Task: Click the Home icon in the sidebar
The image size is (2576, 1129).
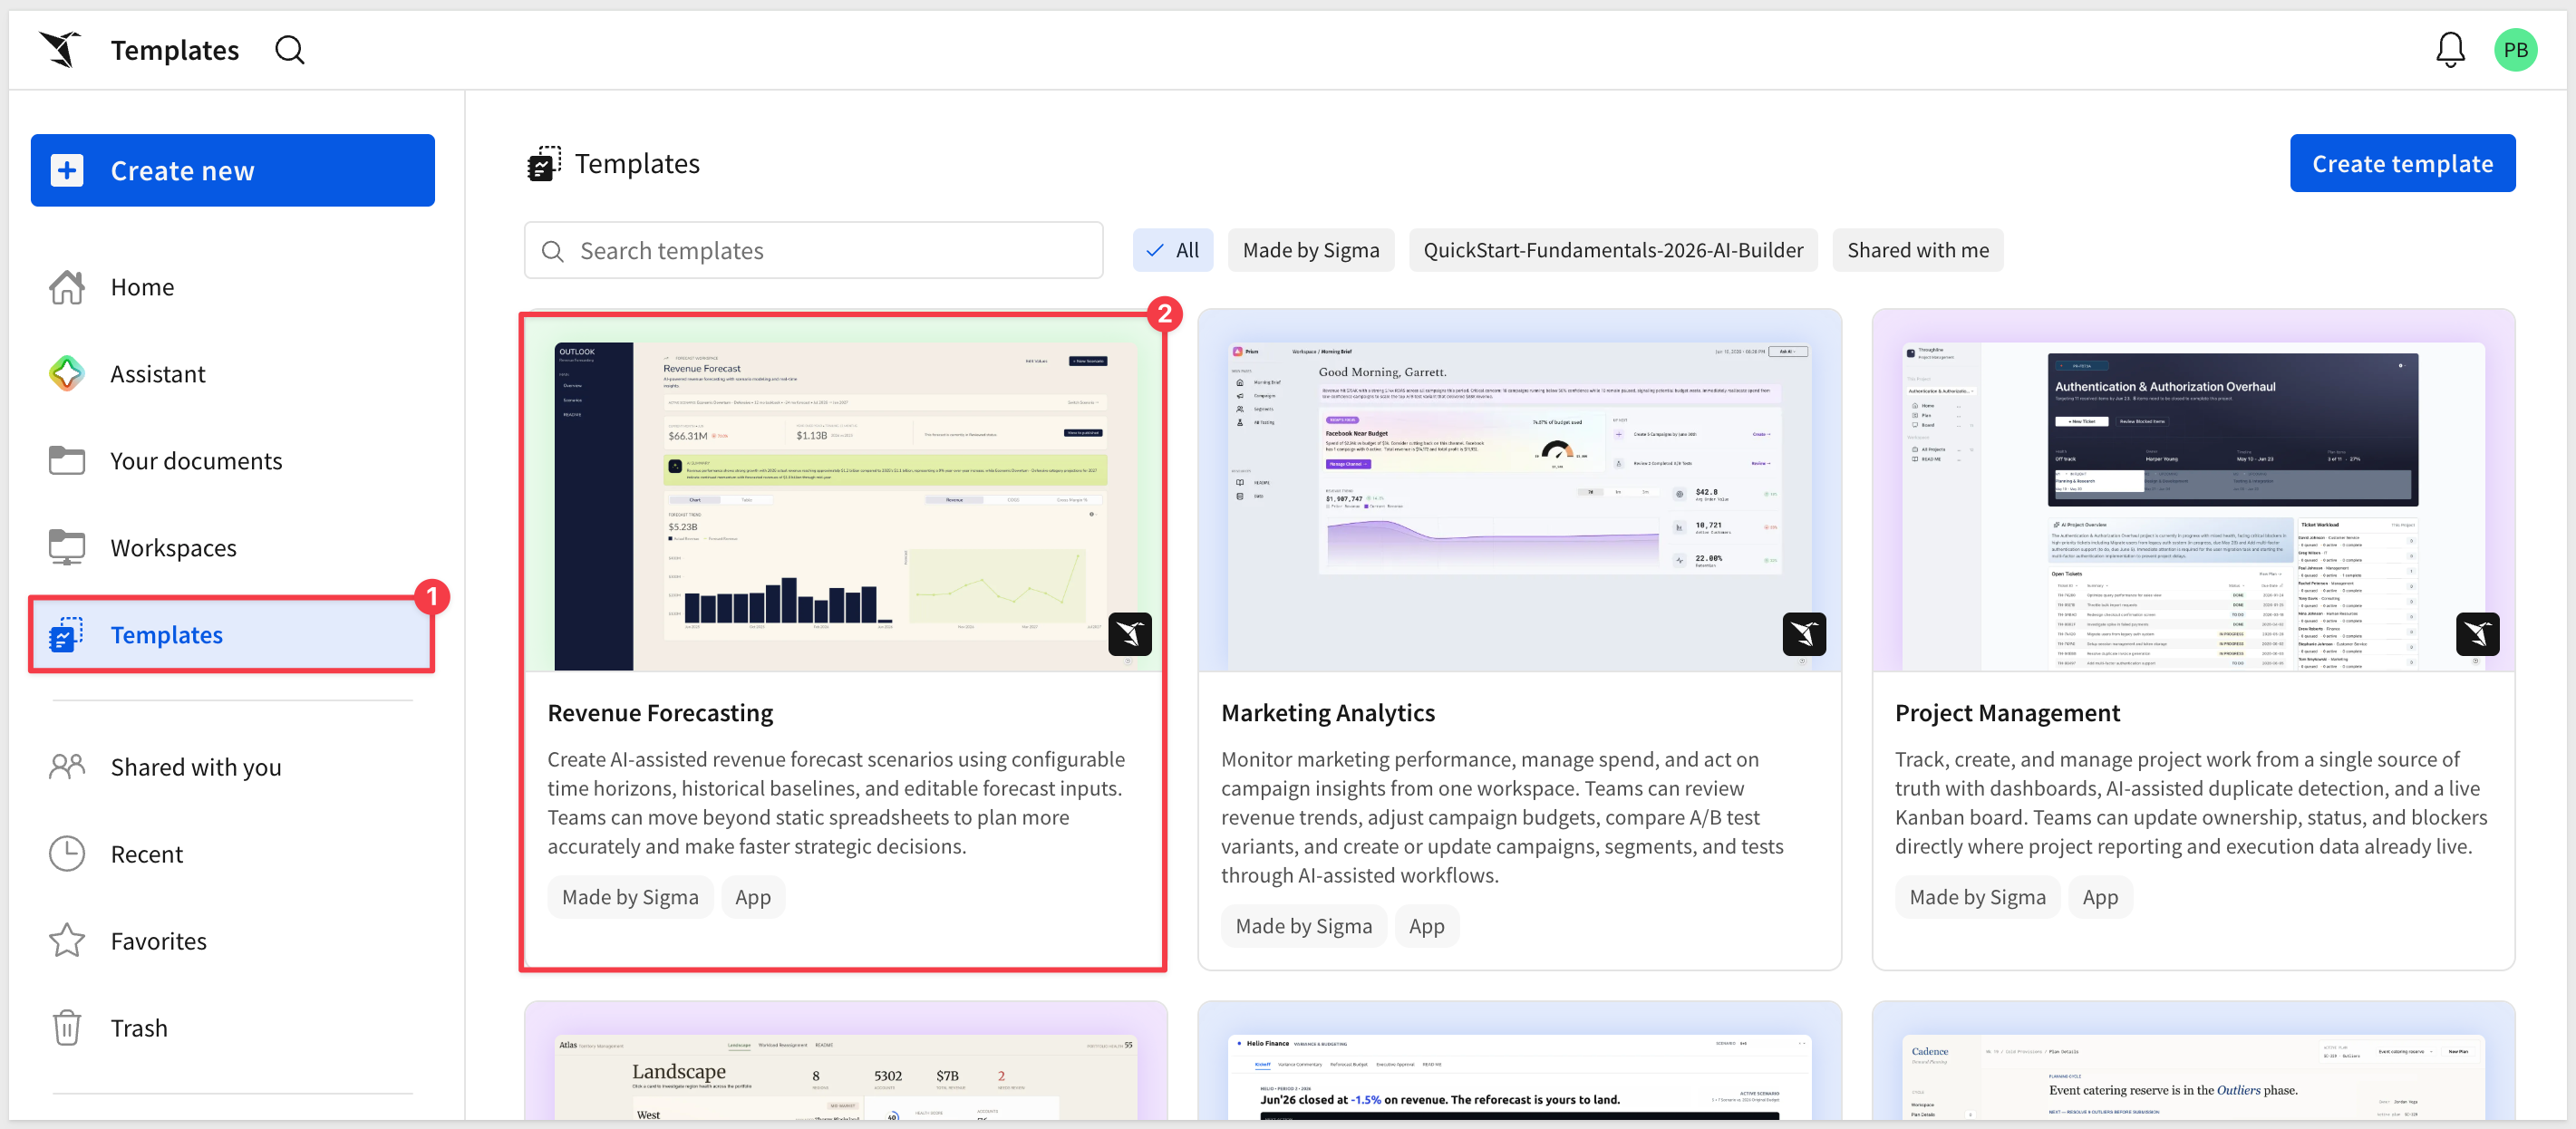Action: click(67, 287)
